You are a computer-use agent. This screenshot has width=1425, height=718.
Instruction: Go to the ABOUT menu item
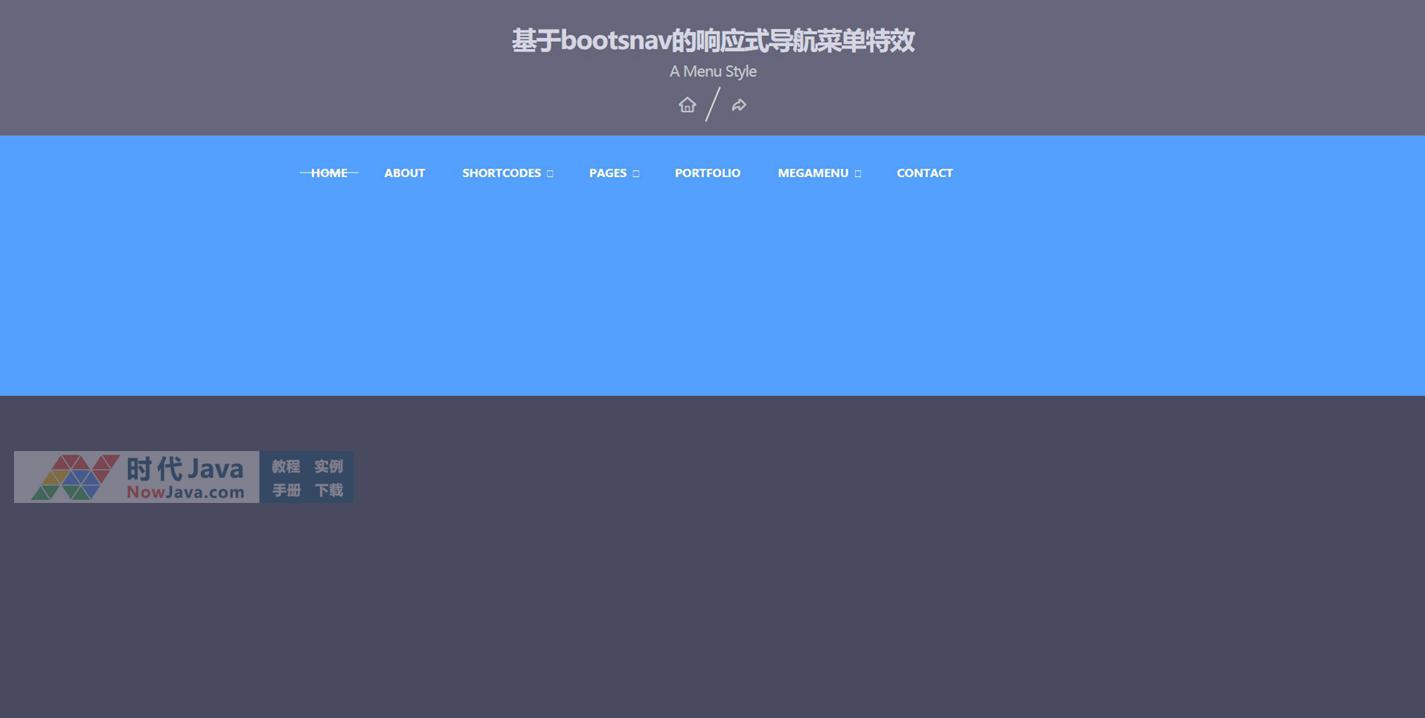pyautogui.click(x=405, y=173)
